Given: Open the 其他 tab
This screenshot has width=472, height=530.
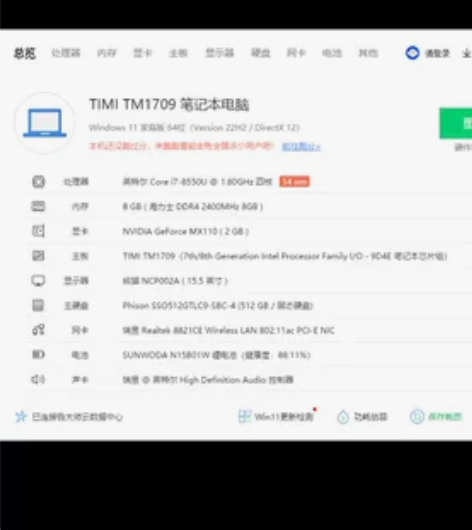Looking at the screenshot, I should tap(368, 53).
